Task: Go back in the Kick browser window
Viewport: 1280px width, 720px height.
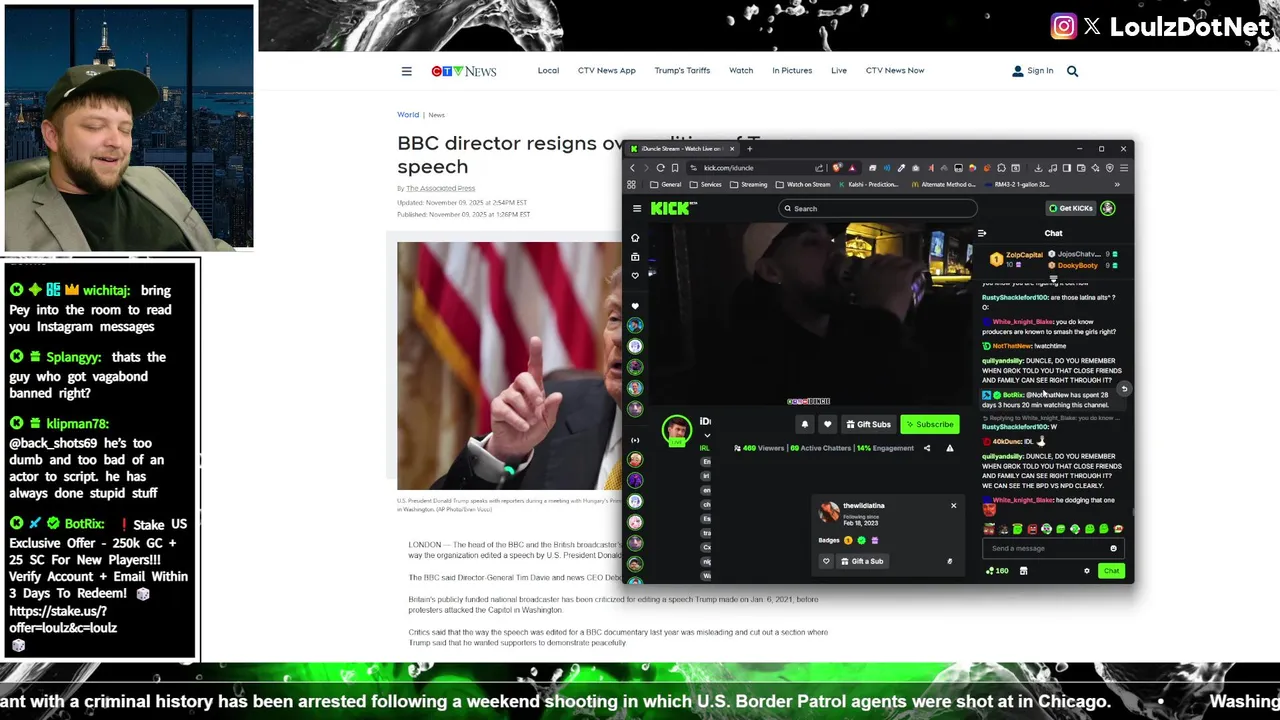Action: pos(632,168)
